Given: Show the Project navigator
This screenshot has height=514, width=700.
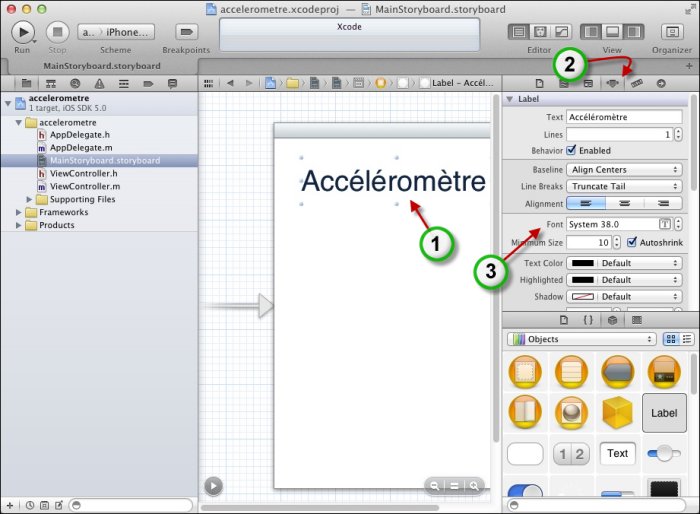Looking at the screenshot, I should point(26,83).
